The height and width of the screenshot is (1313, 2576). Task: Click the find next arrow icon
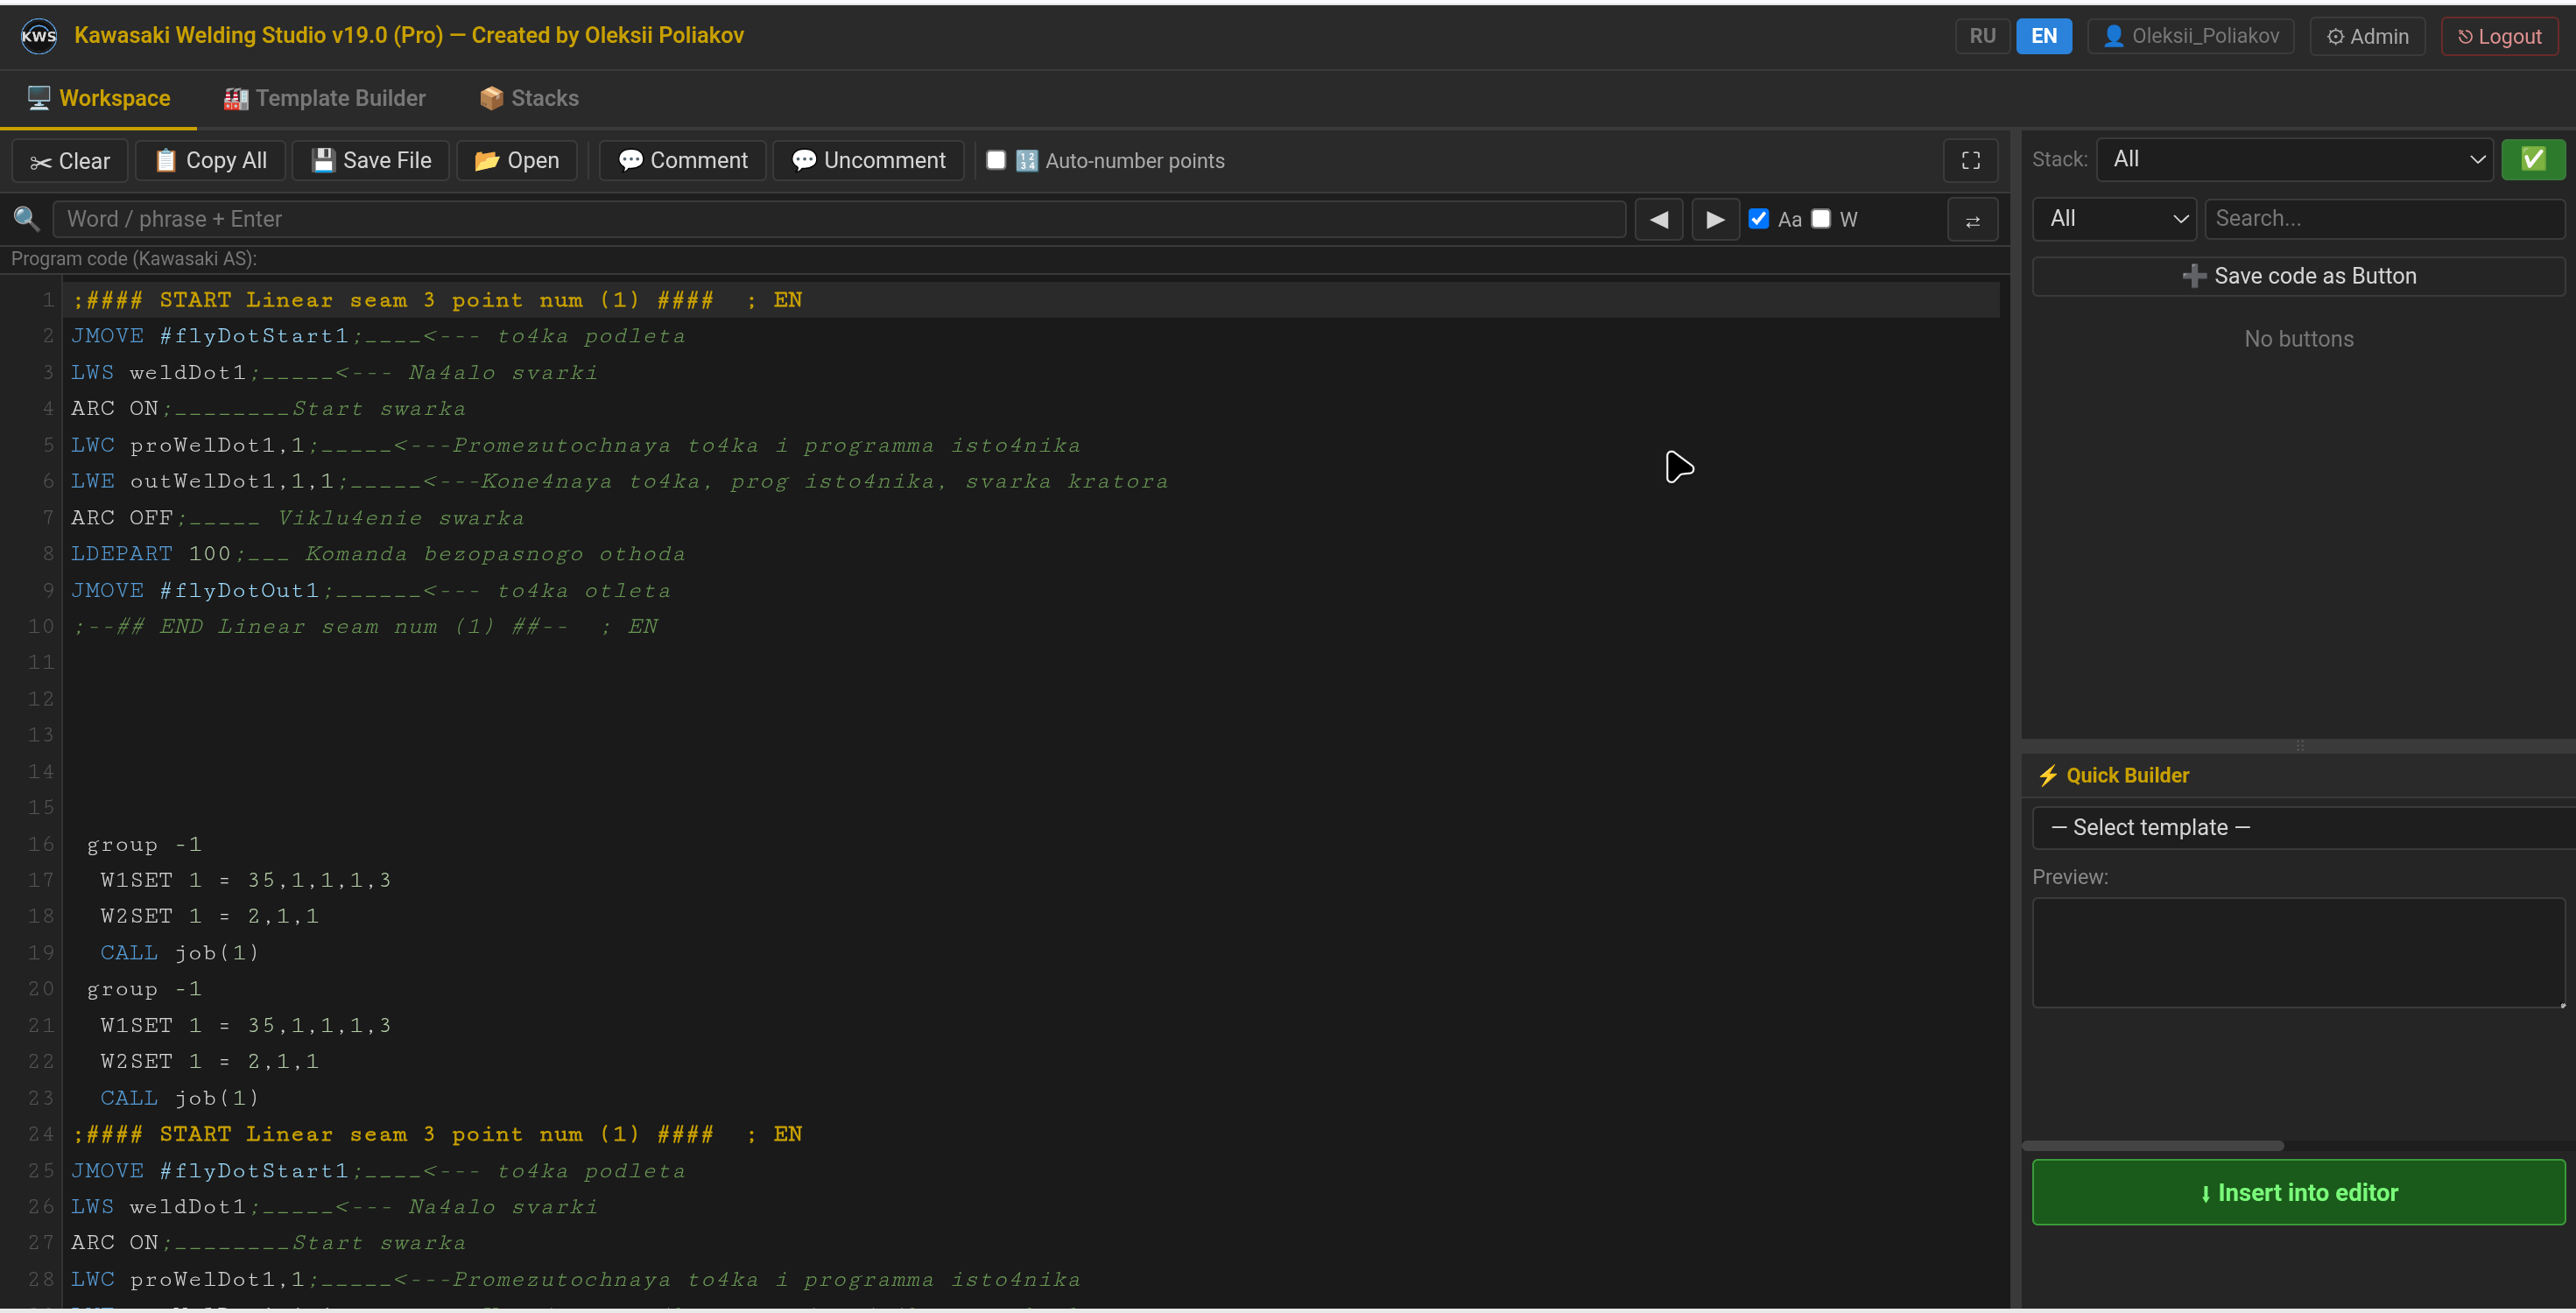coord(1715,219)
